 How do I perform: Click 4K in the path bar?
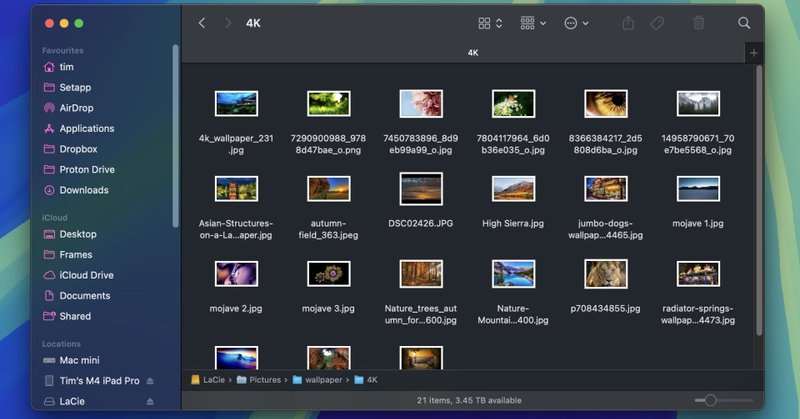366,380
